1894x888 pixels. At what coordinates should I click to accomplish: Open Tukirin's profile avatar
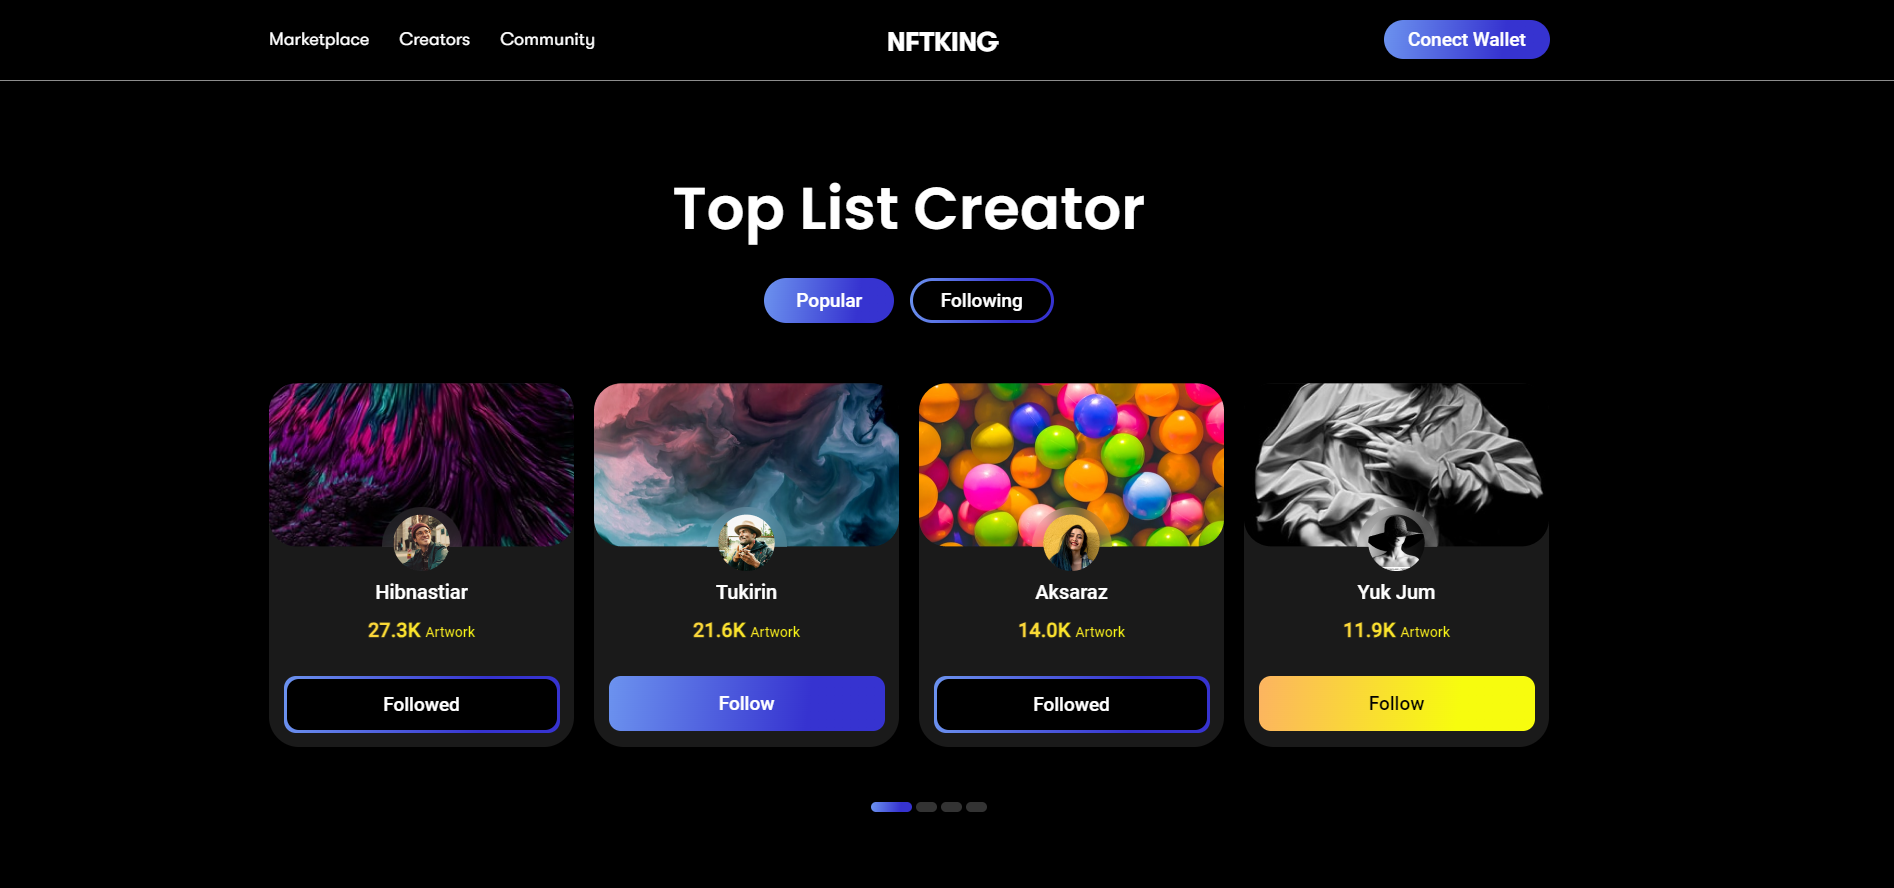[x=746, y=542]
